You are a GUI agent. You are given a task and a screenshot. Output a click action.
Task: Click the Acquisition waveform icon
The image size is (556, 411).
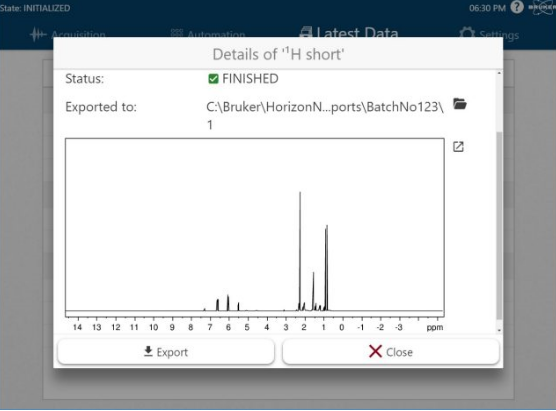[38, 35]
